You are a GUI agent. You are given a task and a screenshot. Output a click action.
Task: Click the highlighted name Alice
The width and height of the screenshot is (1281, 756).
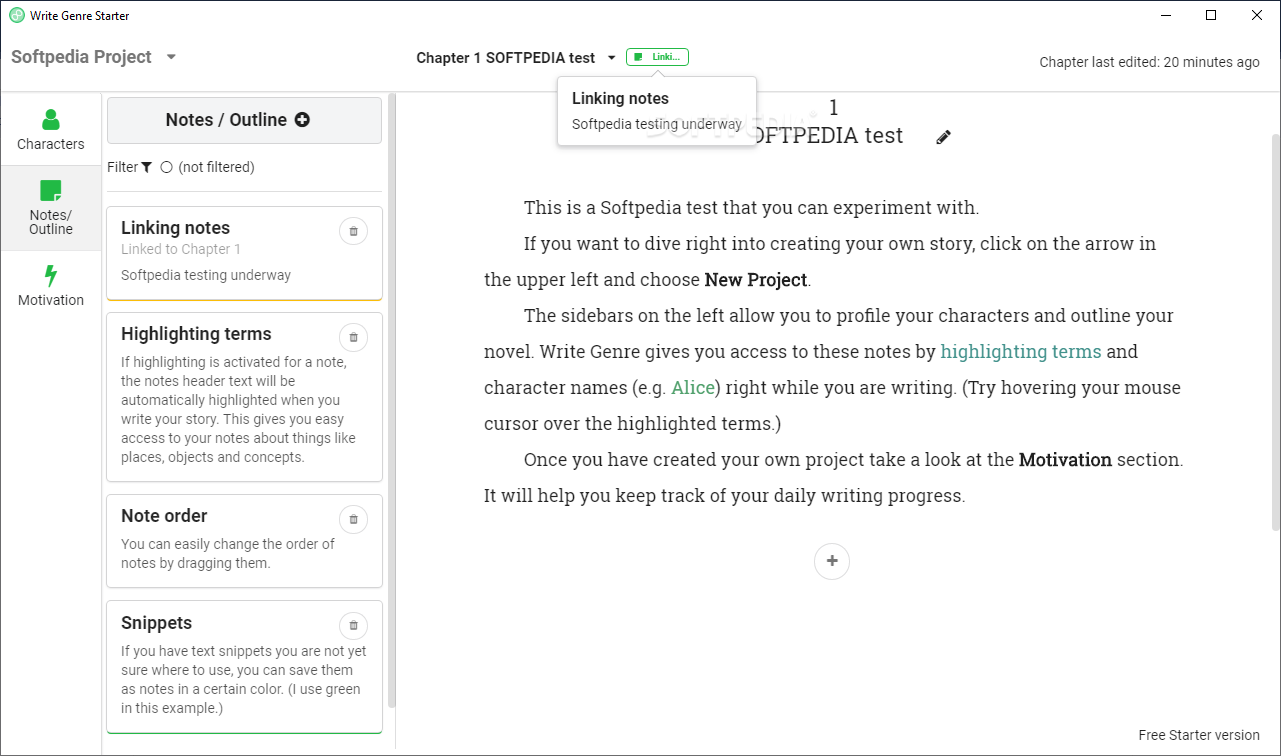[x=694, y=388]
